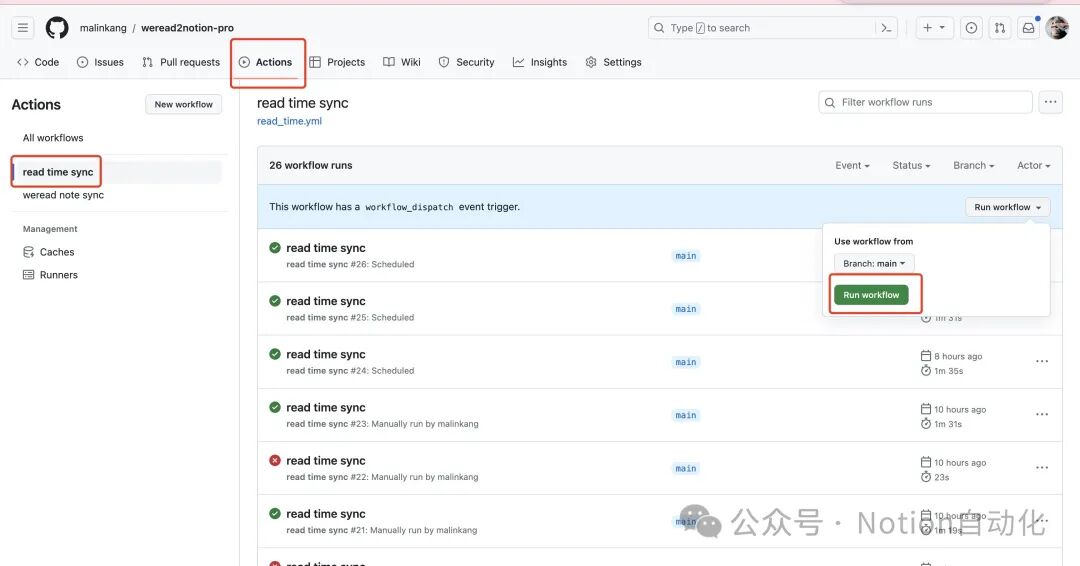Viewport: 1080px width, 566px height.
Task: Click main branch label on run #24
Action: [x=686, y=362]
